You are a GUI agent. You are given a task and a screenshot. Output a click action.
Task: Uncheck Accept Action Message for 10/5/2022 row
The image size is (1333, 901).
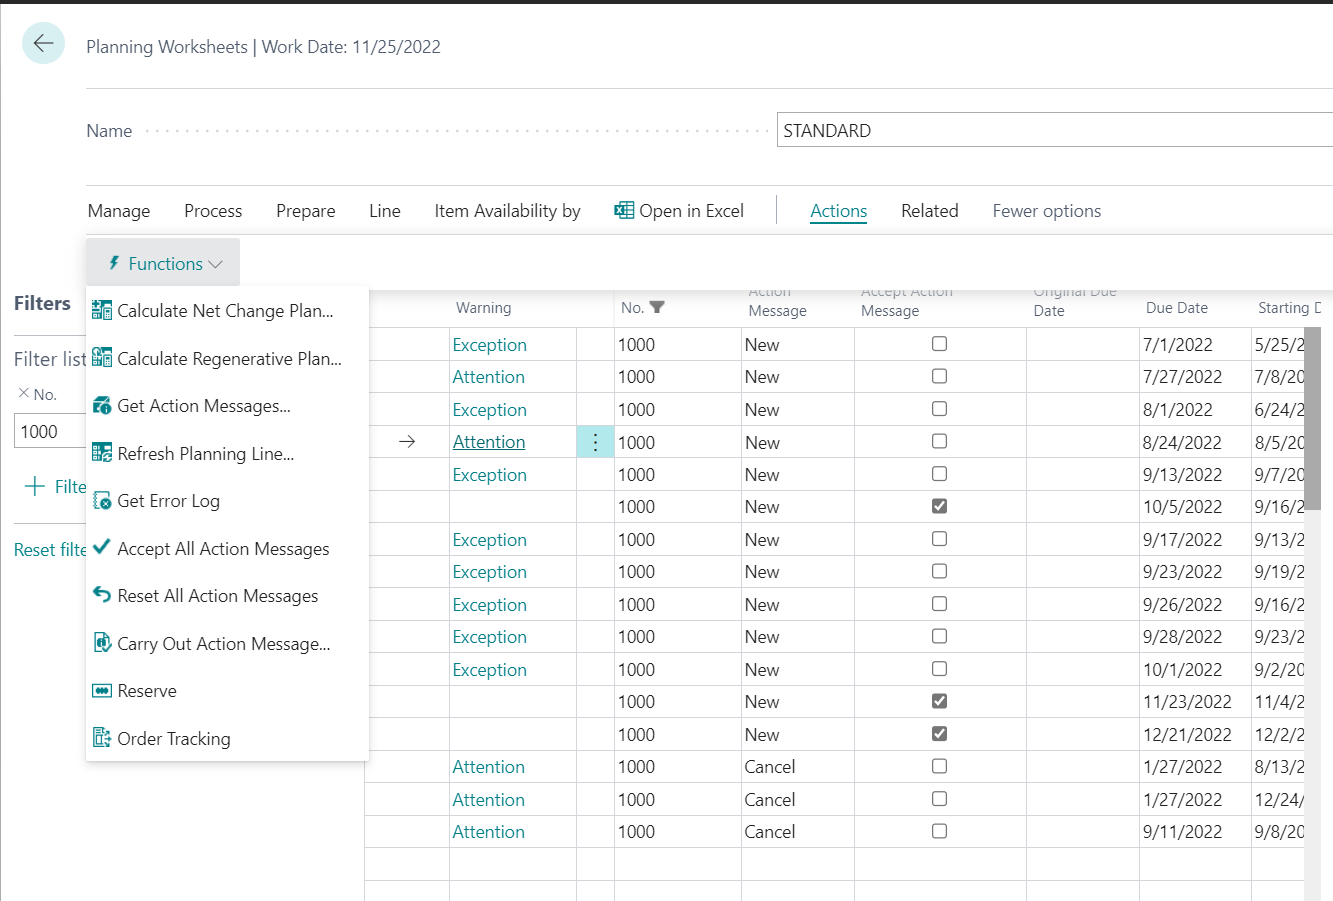[x=939, y=506]
